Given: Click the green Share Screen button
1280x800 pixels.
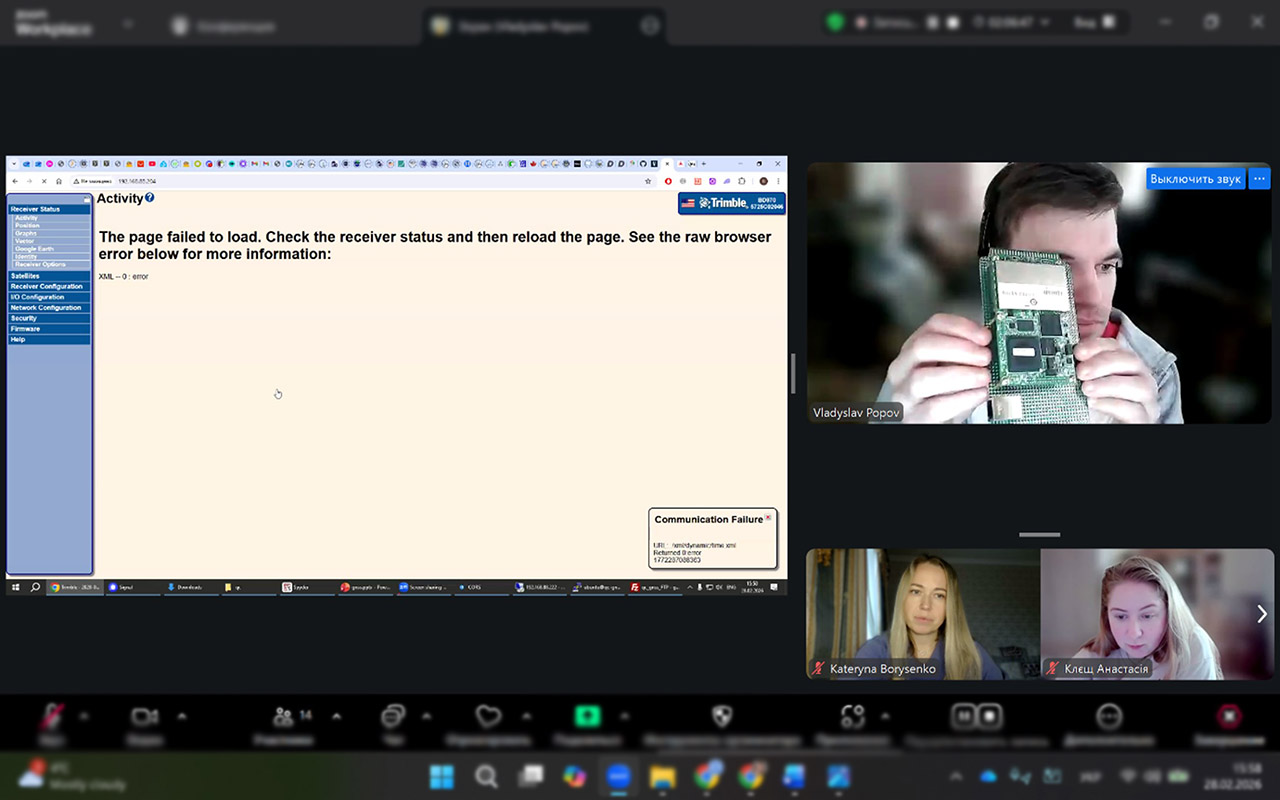Looking at the screenshot, I should click(x=586, y=716).
